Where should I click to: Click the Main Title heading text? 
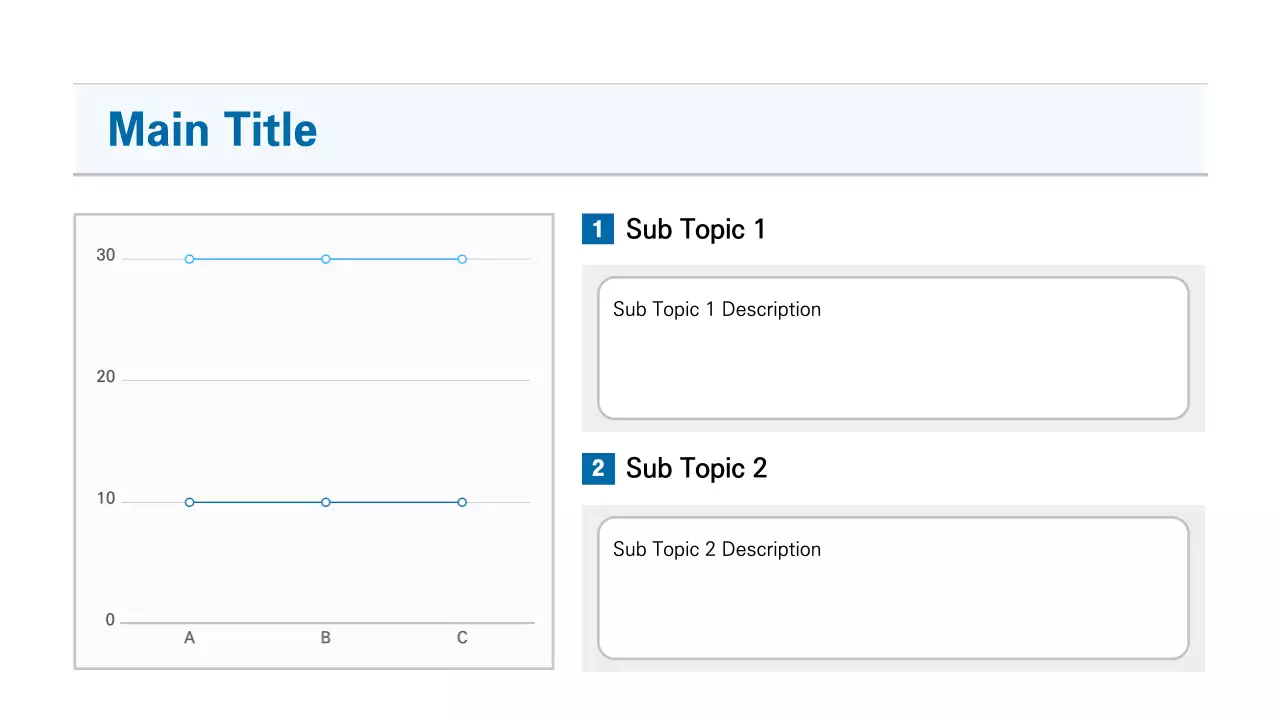click(212, 130)
